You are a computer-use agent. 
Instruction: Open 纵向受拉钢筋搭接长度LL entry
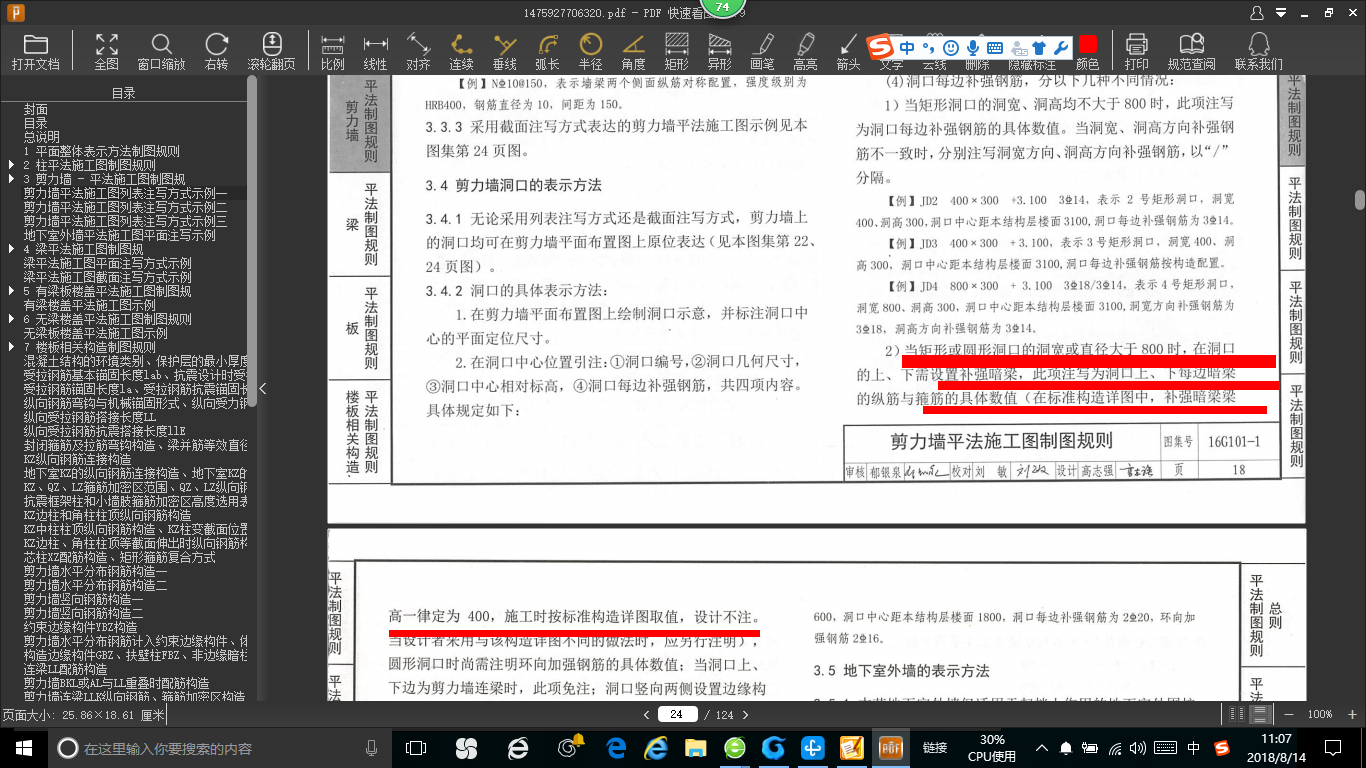click(90, 417)
